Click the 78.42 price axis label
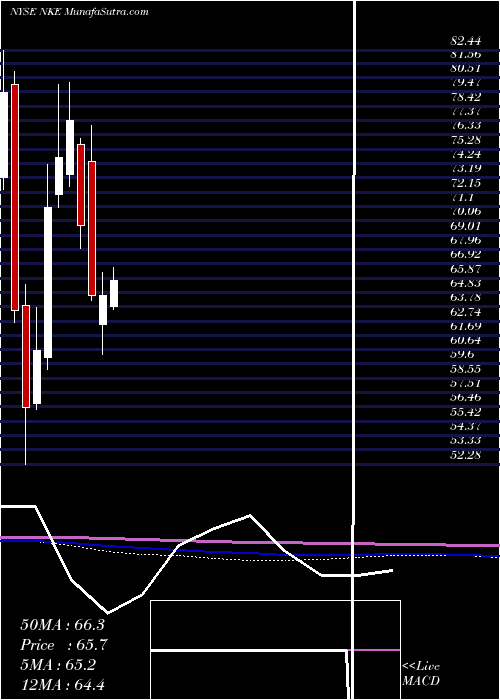Viewport: 500px width, 700px height. point(466,97)
